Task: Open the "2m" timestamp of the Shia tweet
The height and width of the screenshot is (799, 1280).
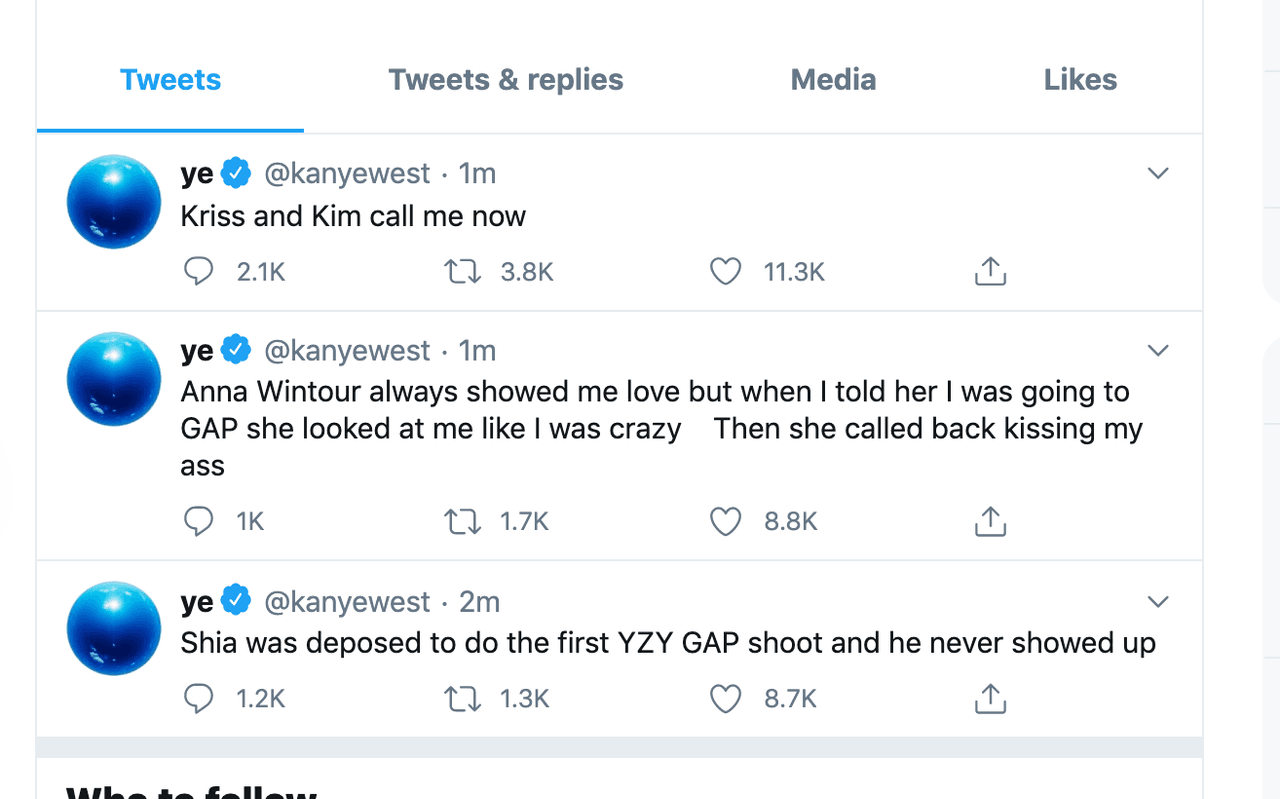Action: (x=479, y=600)
